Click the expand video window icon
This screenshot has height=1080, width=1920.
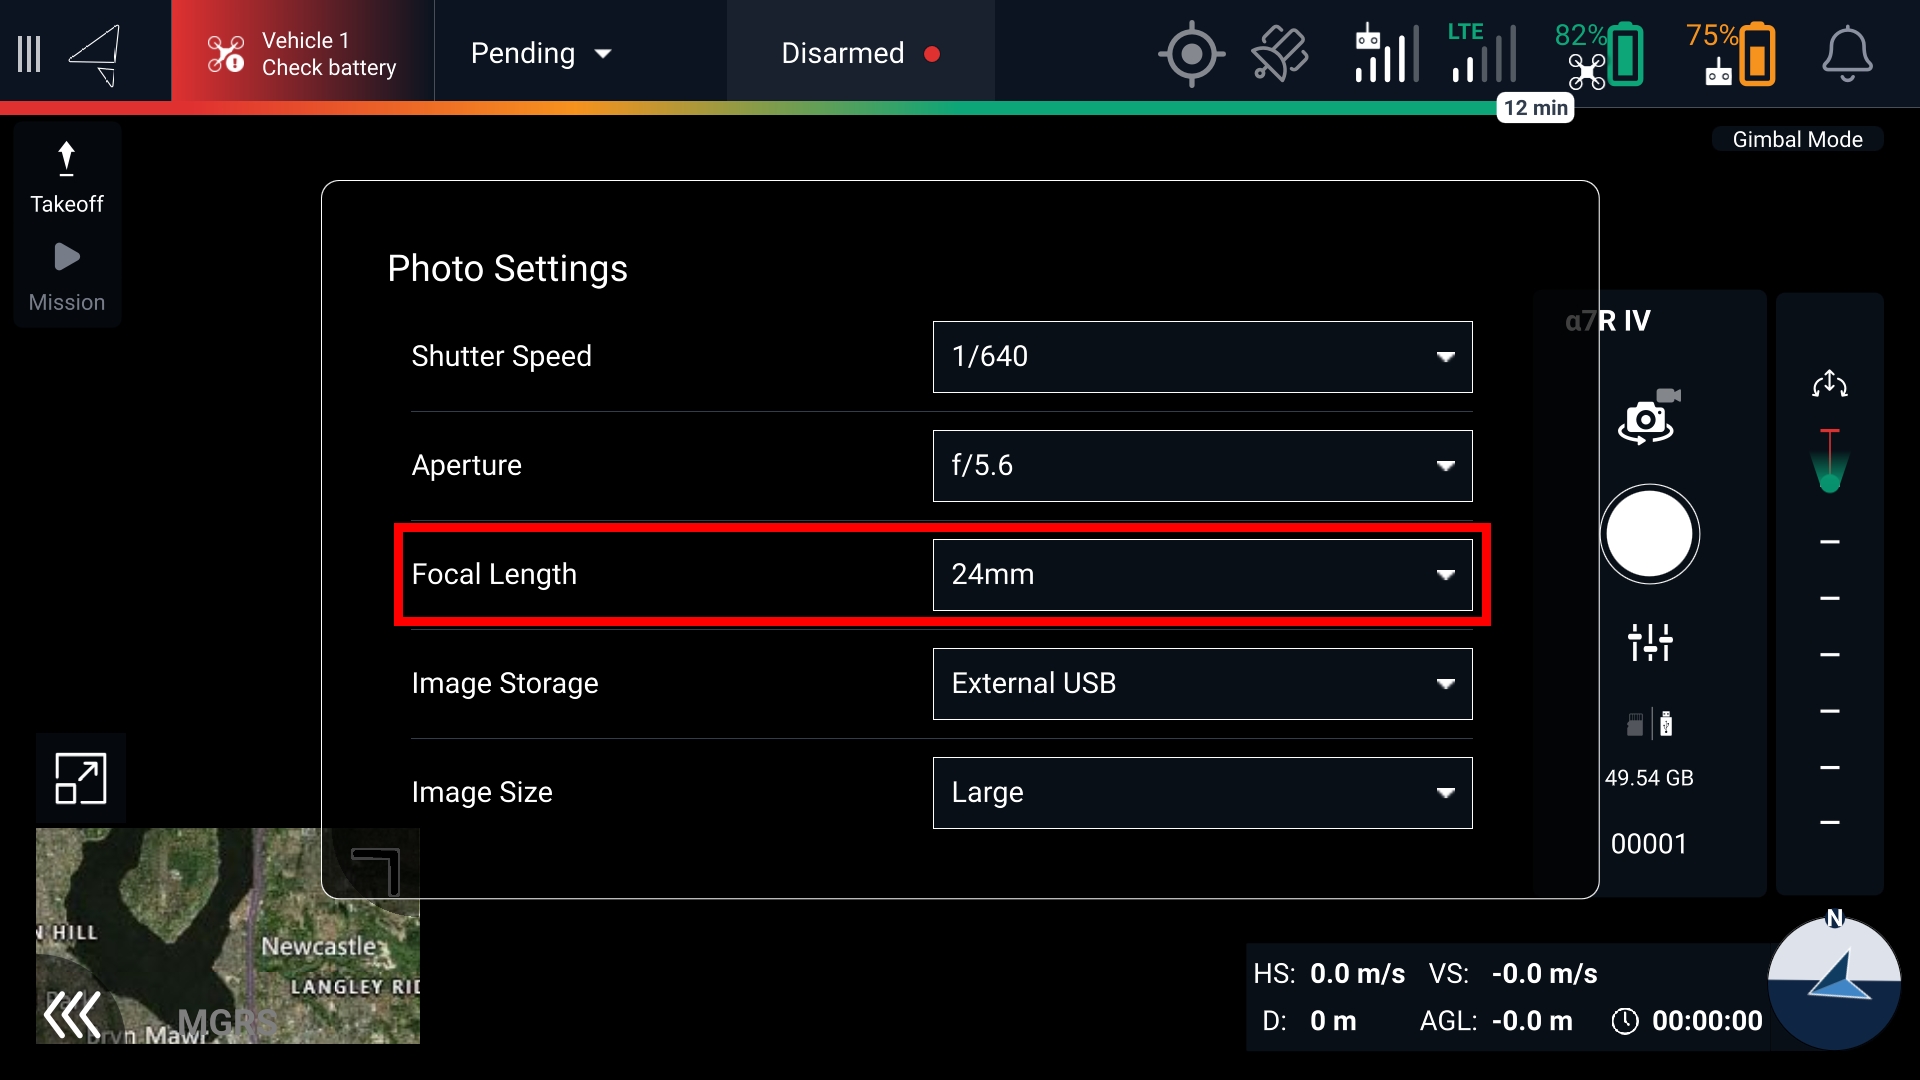click(80, 779)
